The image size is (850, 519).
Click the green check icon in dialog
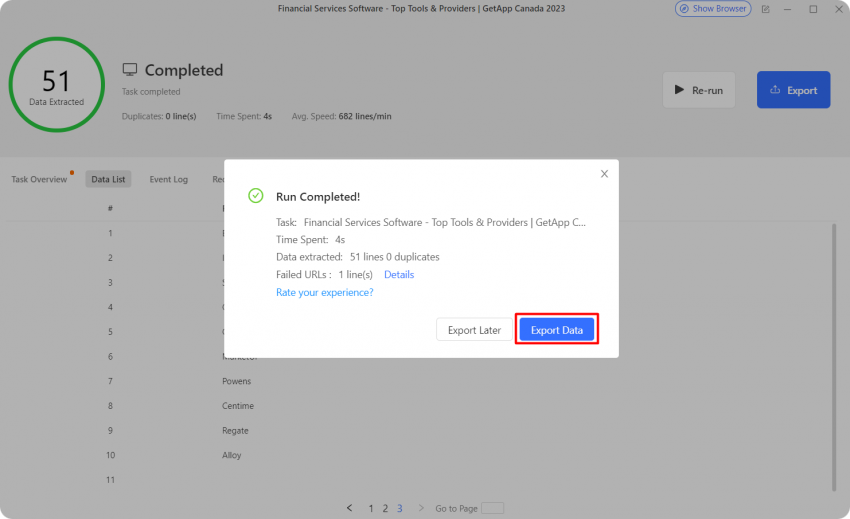[255, 196]
